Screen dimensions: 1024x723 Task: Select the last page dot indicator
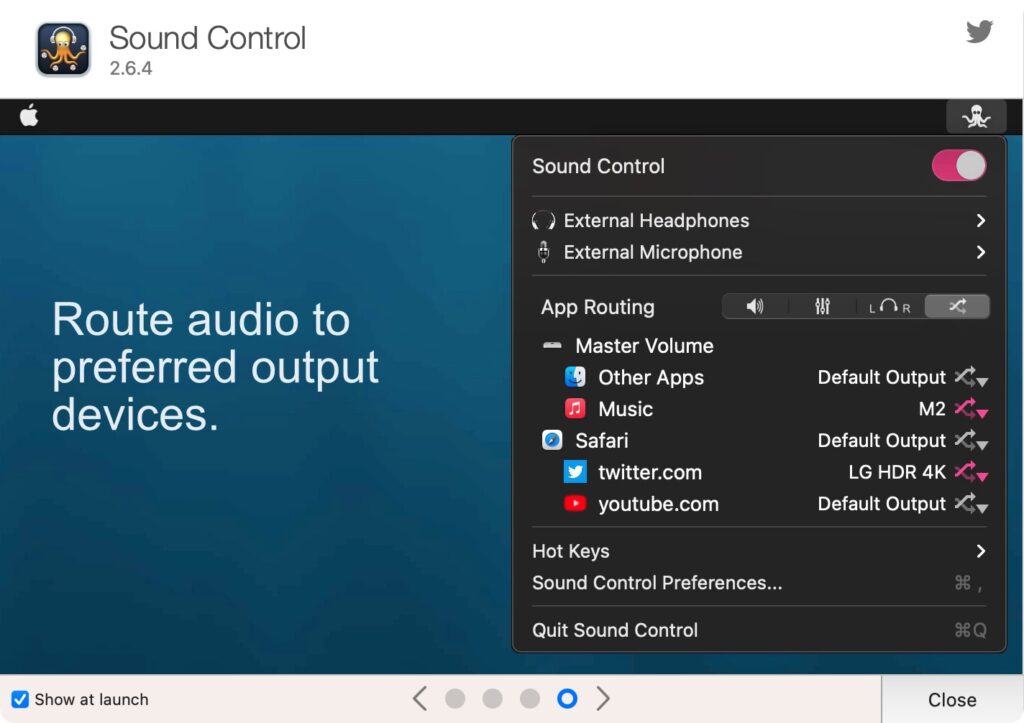pyautogui.click(x=567, y=699)
